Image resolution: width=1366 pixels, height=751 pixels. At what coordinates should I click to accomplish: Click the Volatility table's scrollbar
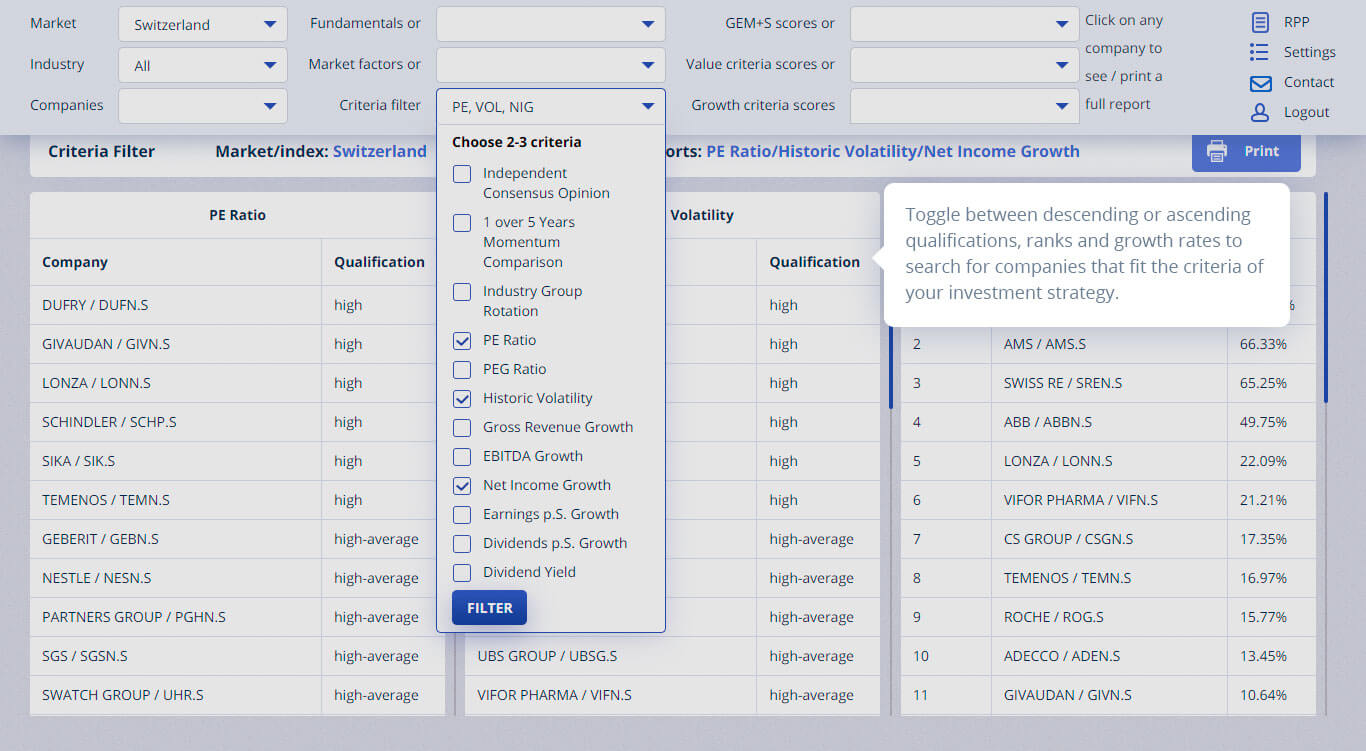(891, 365)
